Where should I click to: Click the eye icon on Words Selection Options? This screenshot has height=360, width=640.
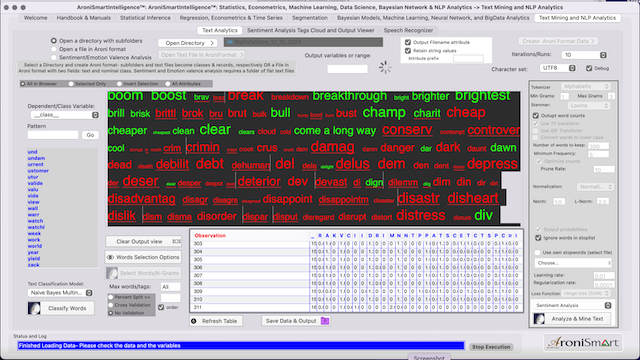[x=110, y=257]
